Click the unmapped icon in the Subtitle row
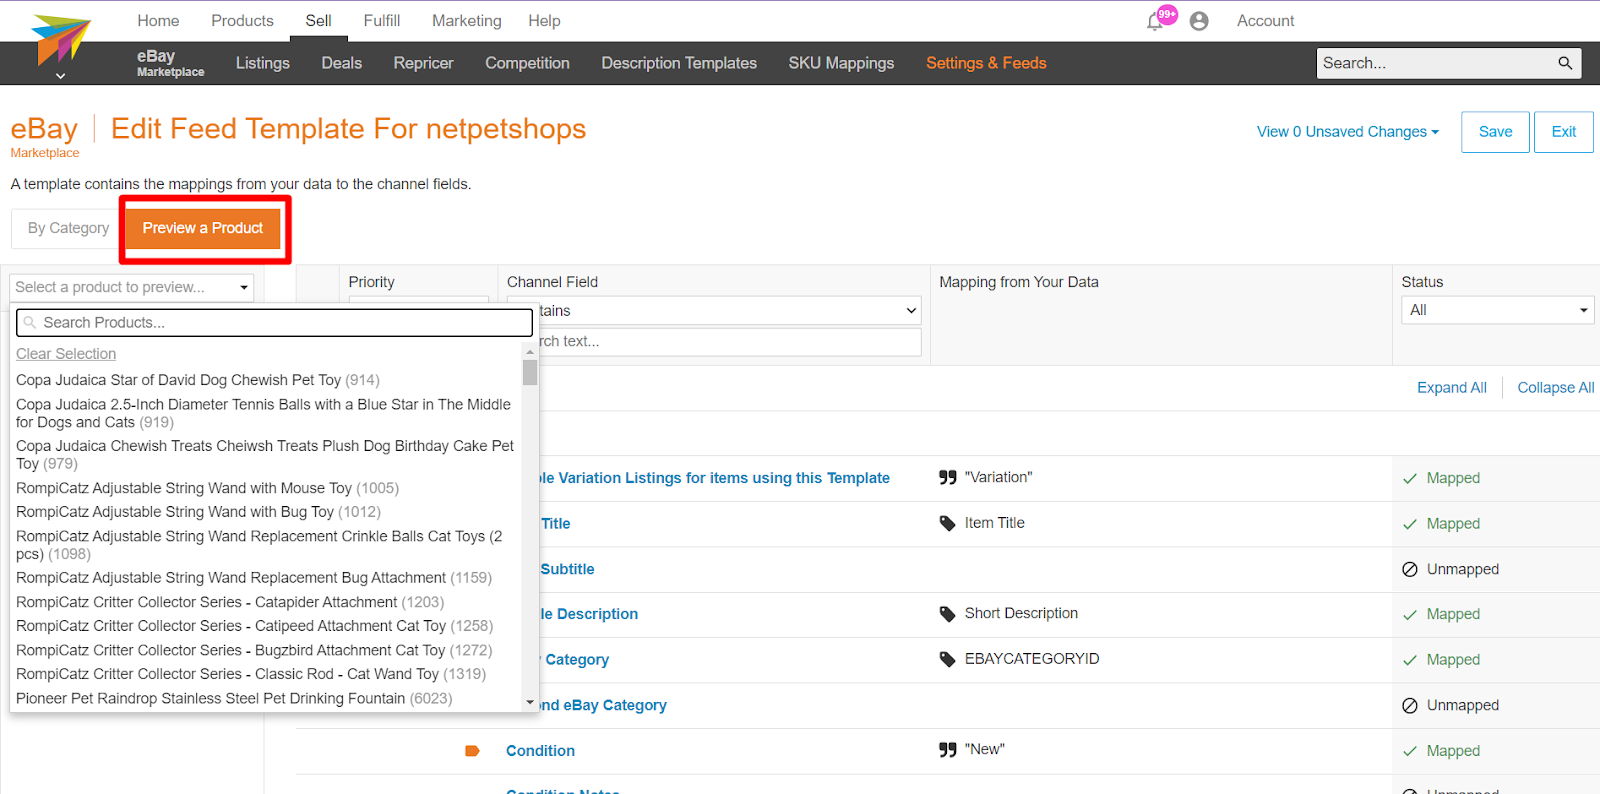The image size is (1600, 794). (x=1410, y=569)
